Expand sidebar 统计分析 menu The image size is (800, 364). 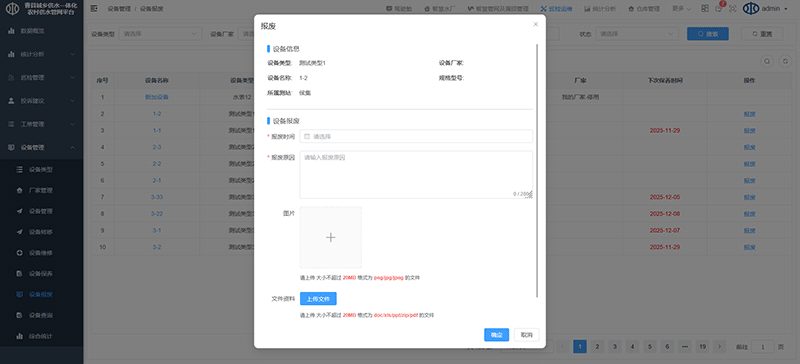pos(41,54)
